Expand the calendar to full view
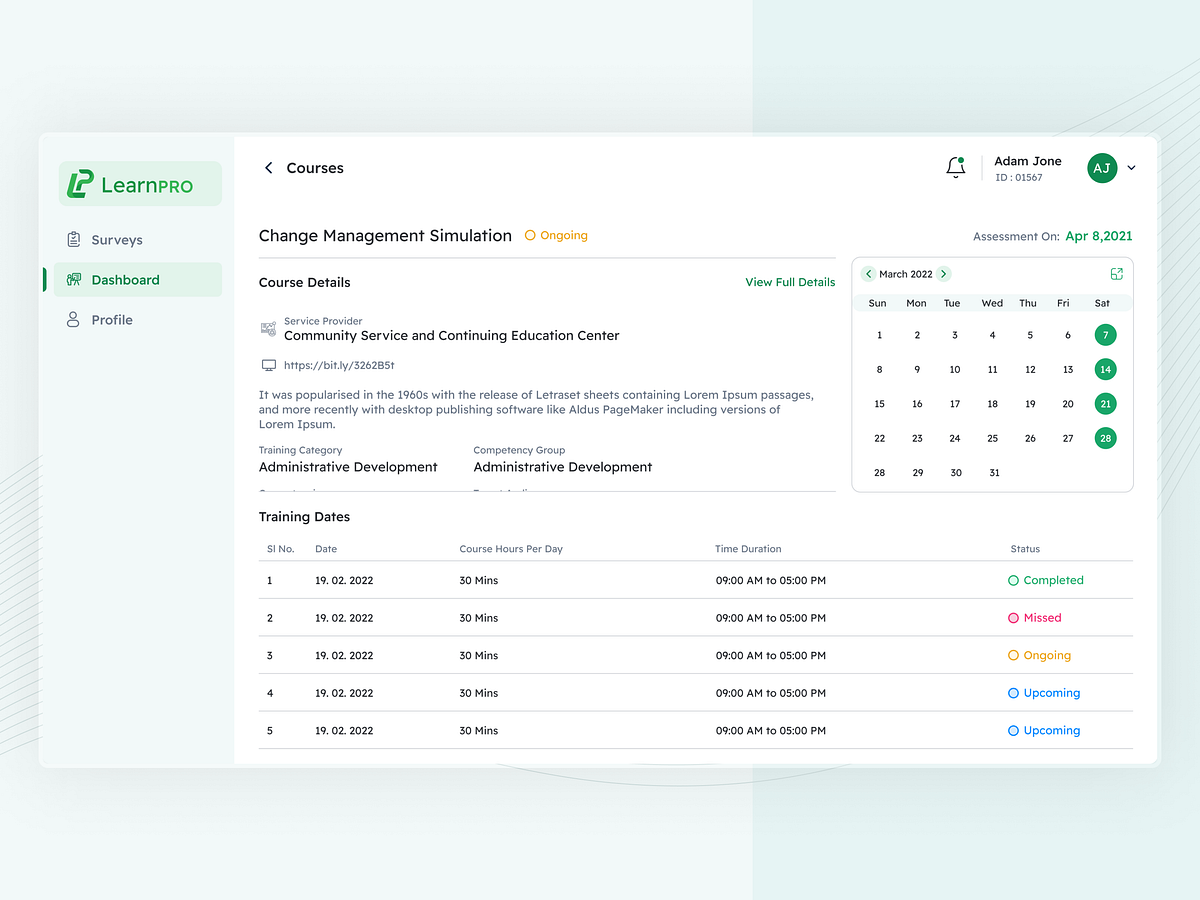The height and width of the screenshot is (900, 1200). click(x=1116, y=273)
